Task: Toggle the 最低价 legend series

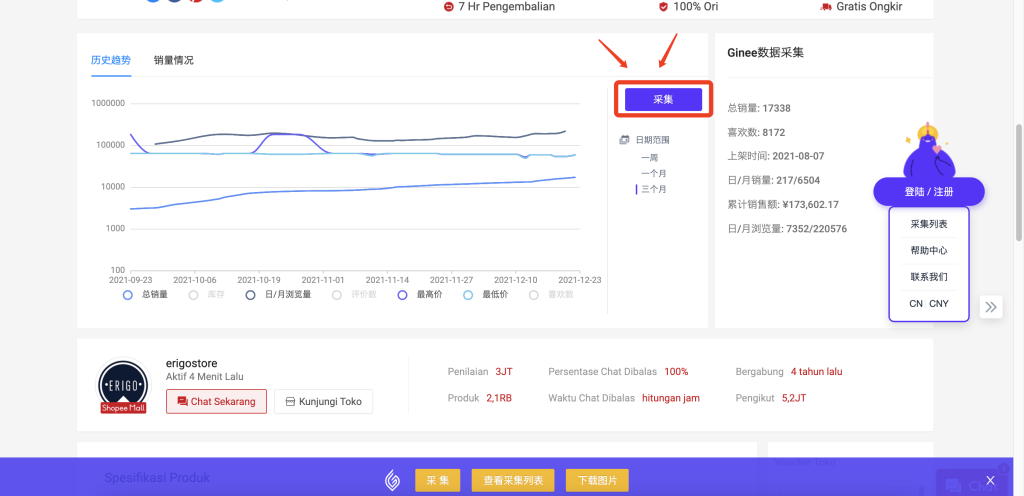Action: [x=485, y=294]
